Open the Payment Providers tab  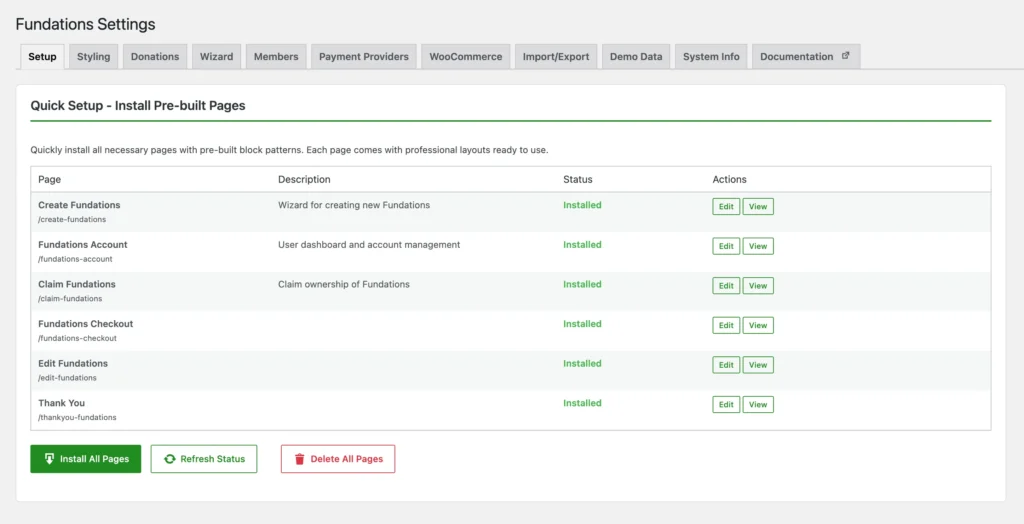(x=364, y=56)
